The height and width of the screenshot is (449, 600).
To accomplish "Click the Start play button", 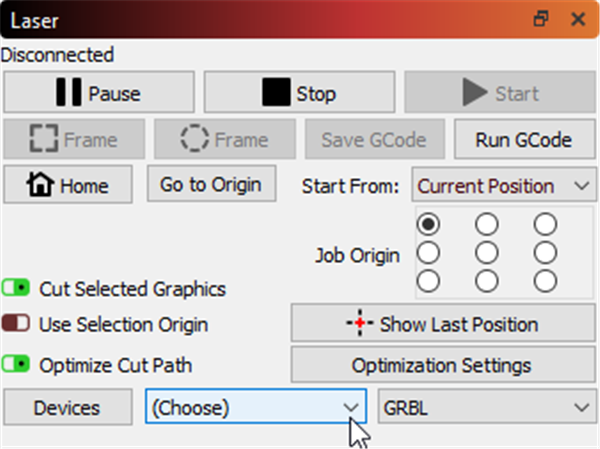I will (x=498, y=94).
